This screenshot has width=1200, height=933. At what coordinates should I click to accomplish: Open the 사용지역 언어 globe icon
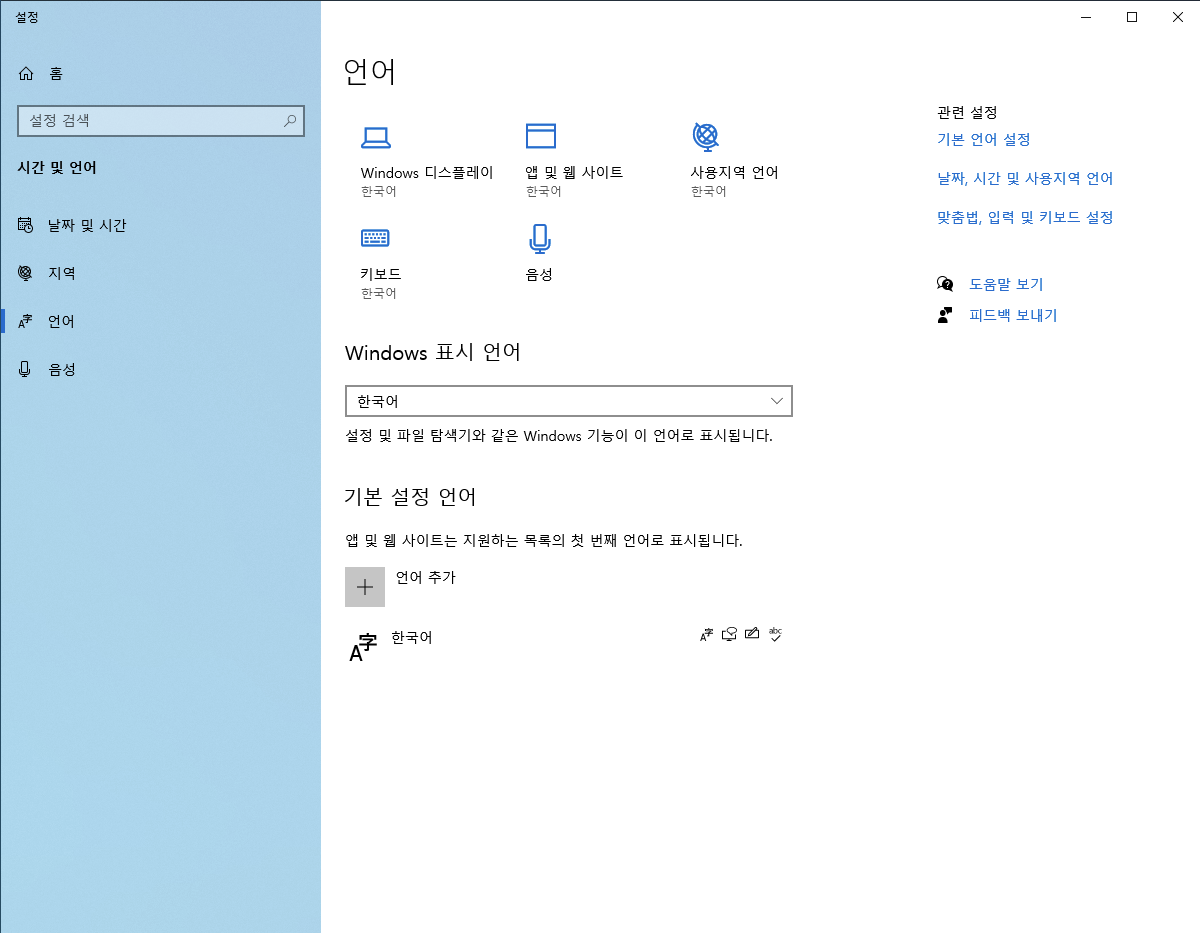(706, 136)
